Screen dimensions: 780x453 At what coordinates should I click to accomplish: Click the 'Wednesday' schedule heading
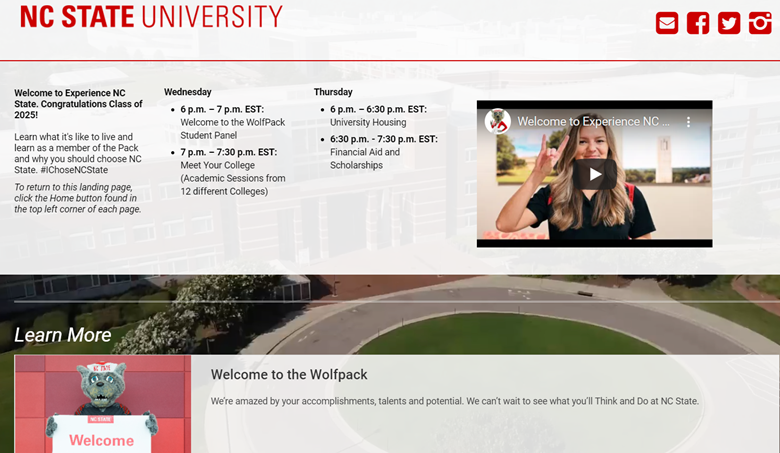point(188,92)
